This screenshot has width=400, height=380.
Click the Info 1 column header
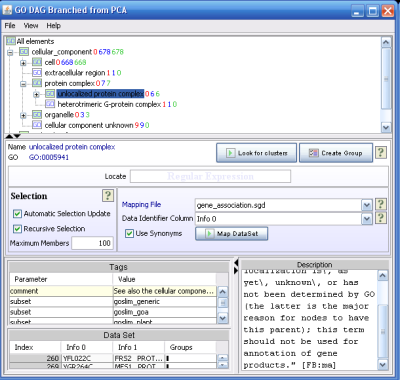click(138, 347)
